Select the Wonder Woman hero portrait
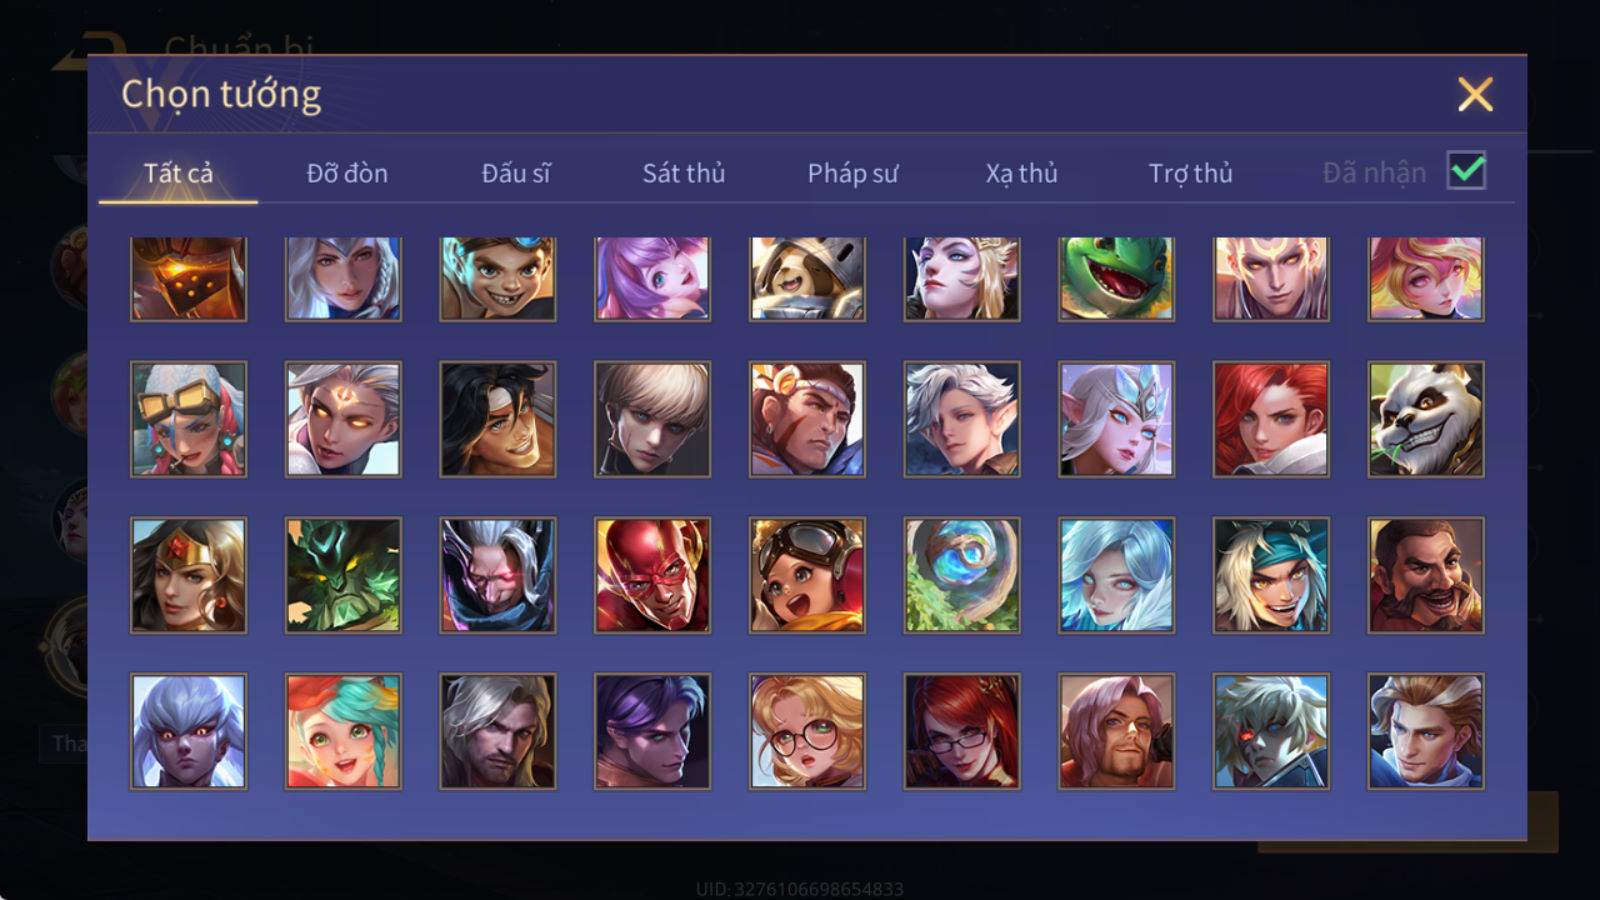The height and width of the screenshot is (900, 1600). click(x=188, y=575)
